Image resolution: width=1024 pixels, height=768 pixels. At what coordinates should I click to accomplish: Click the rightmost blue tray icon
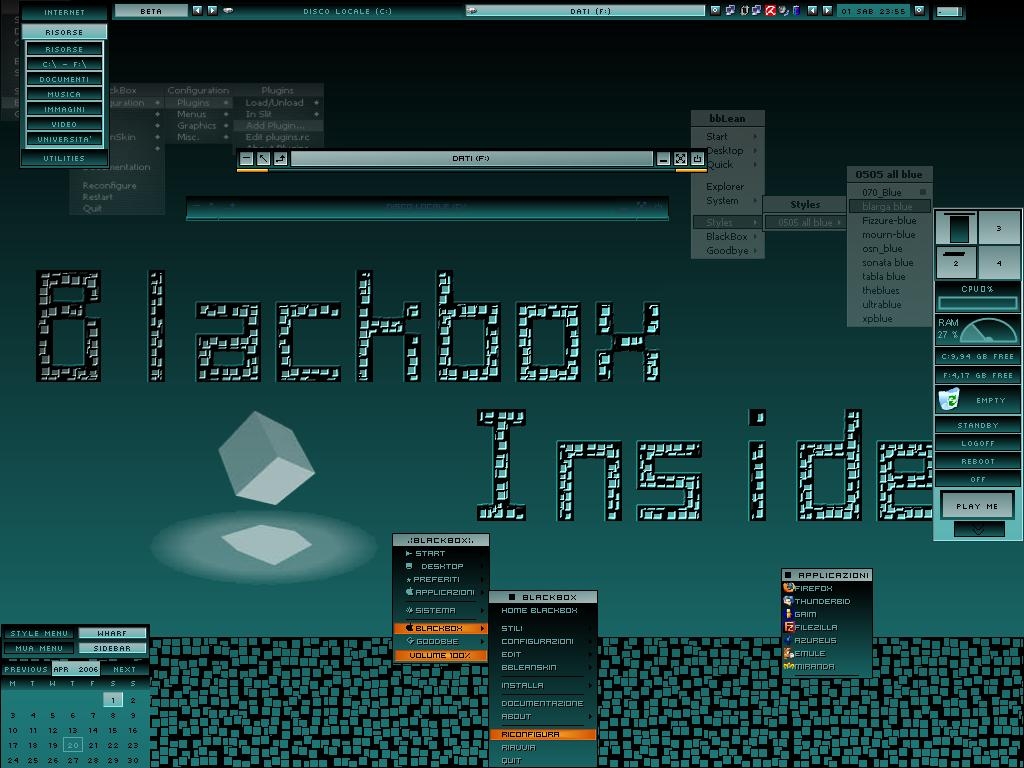[796, 10]
